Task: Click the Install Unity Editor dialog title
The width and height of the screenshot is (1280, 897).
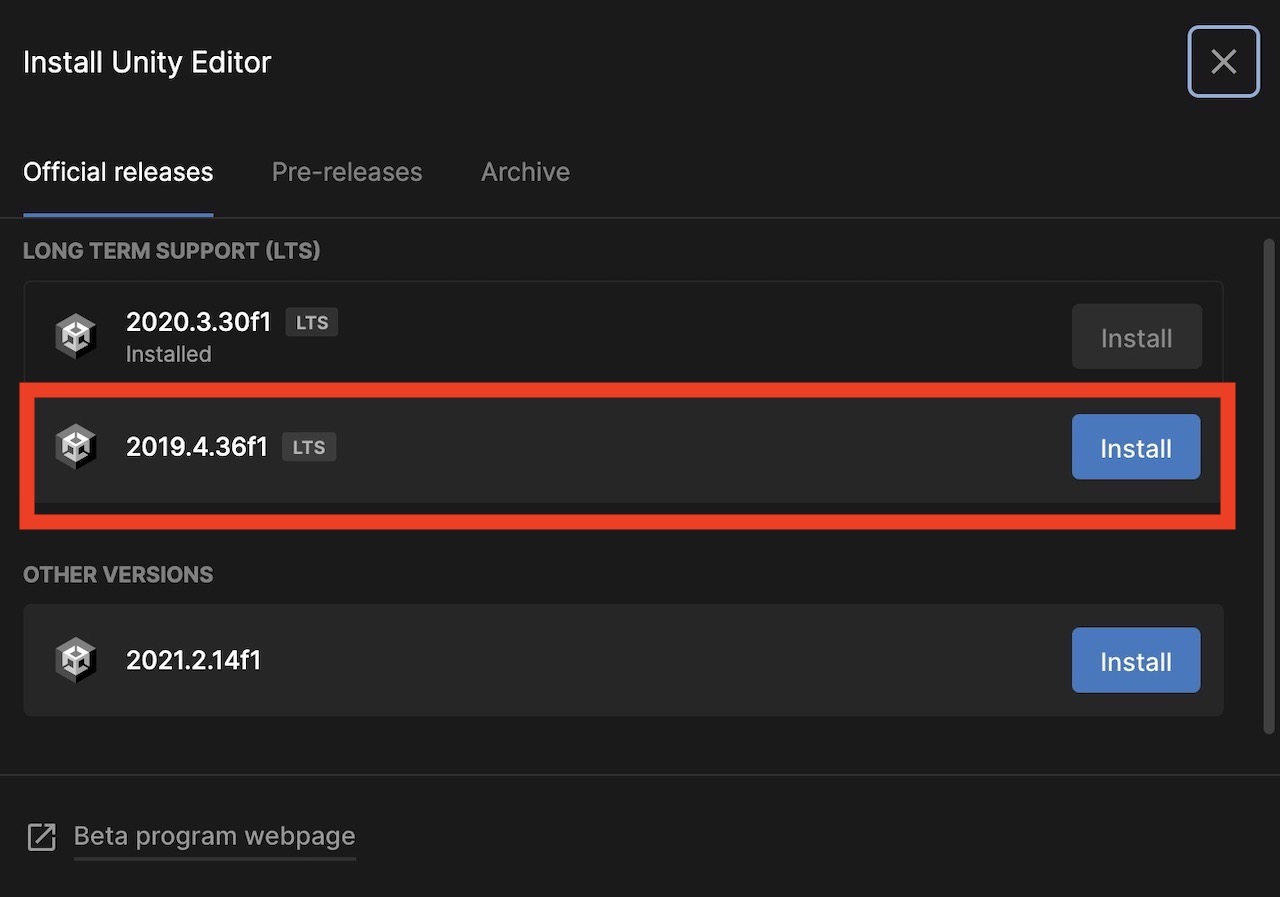Action: point(146,62)
